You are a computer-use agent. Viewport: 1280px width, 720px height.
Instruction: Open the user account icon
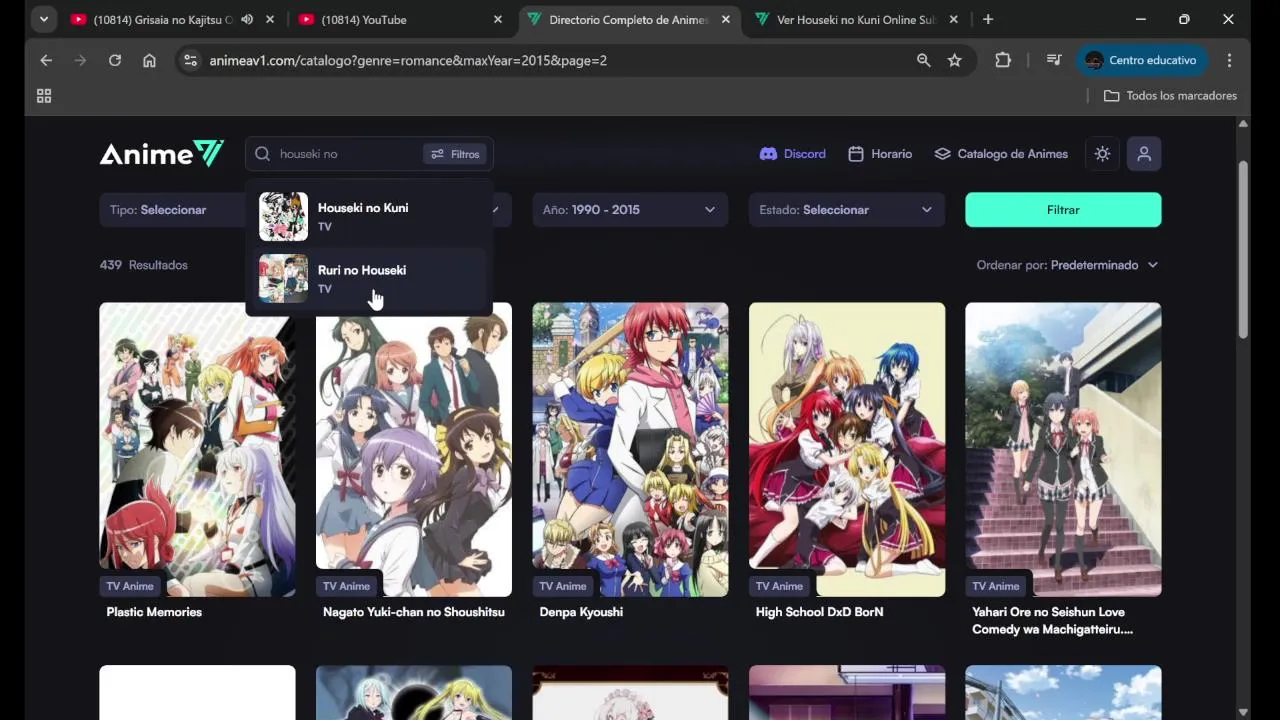tap(1144, 154)
